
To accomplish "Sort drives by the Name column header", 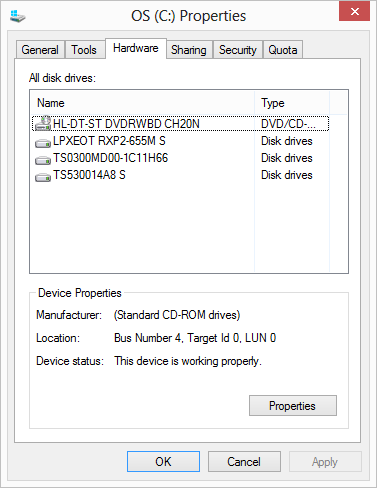I will pyautogui.click(x=142, y=103).
